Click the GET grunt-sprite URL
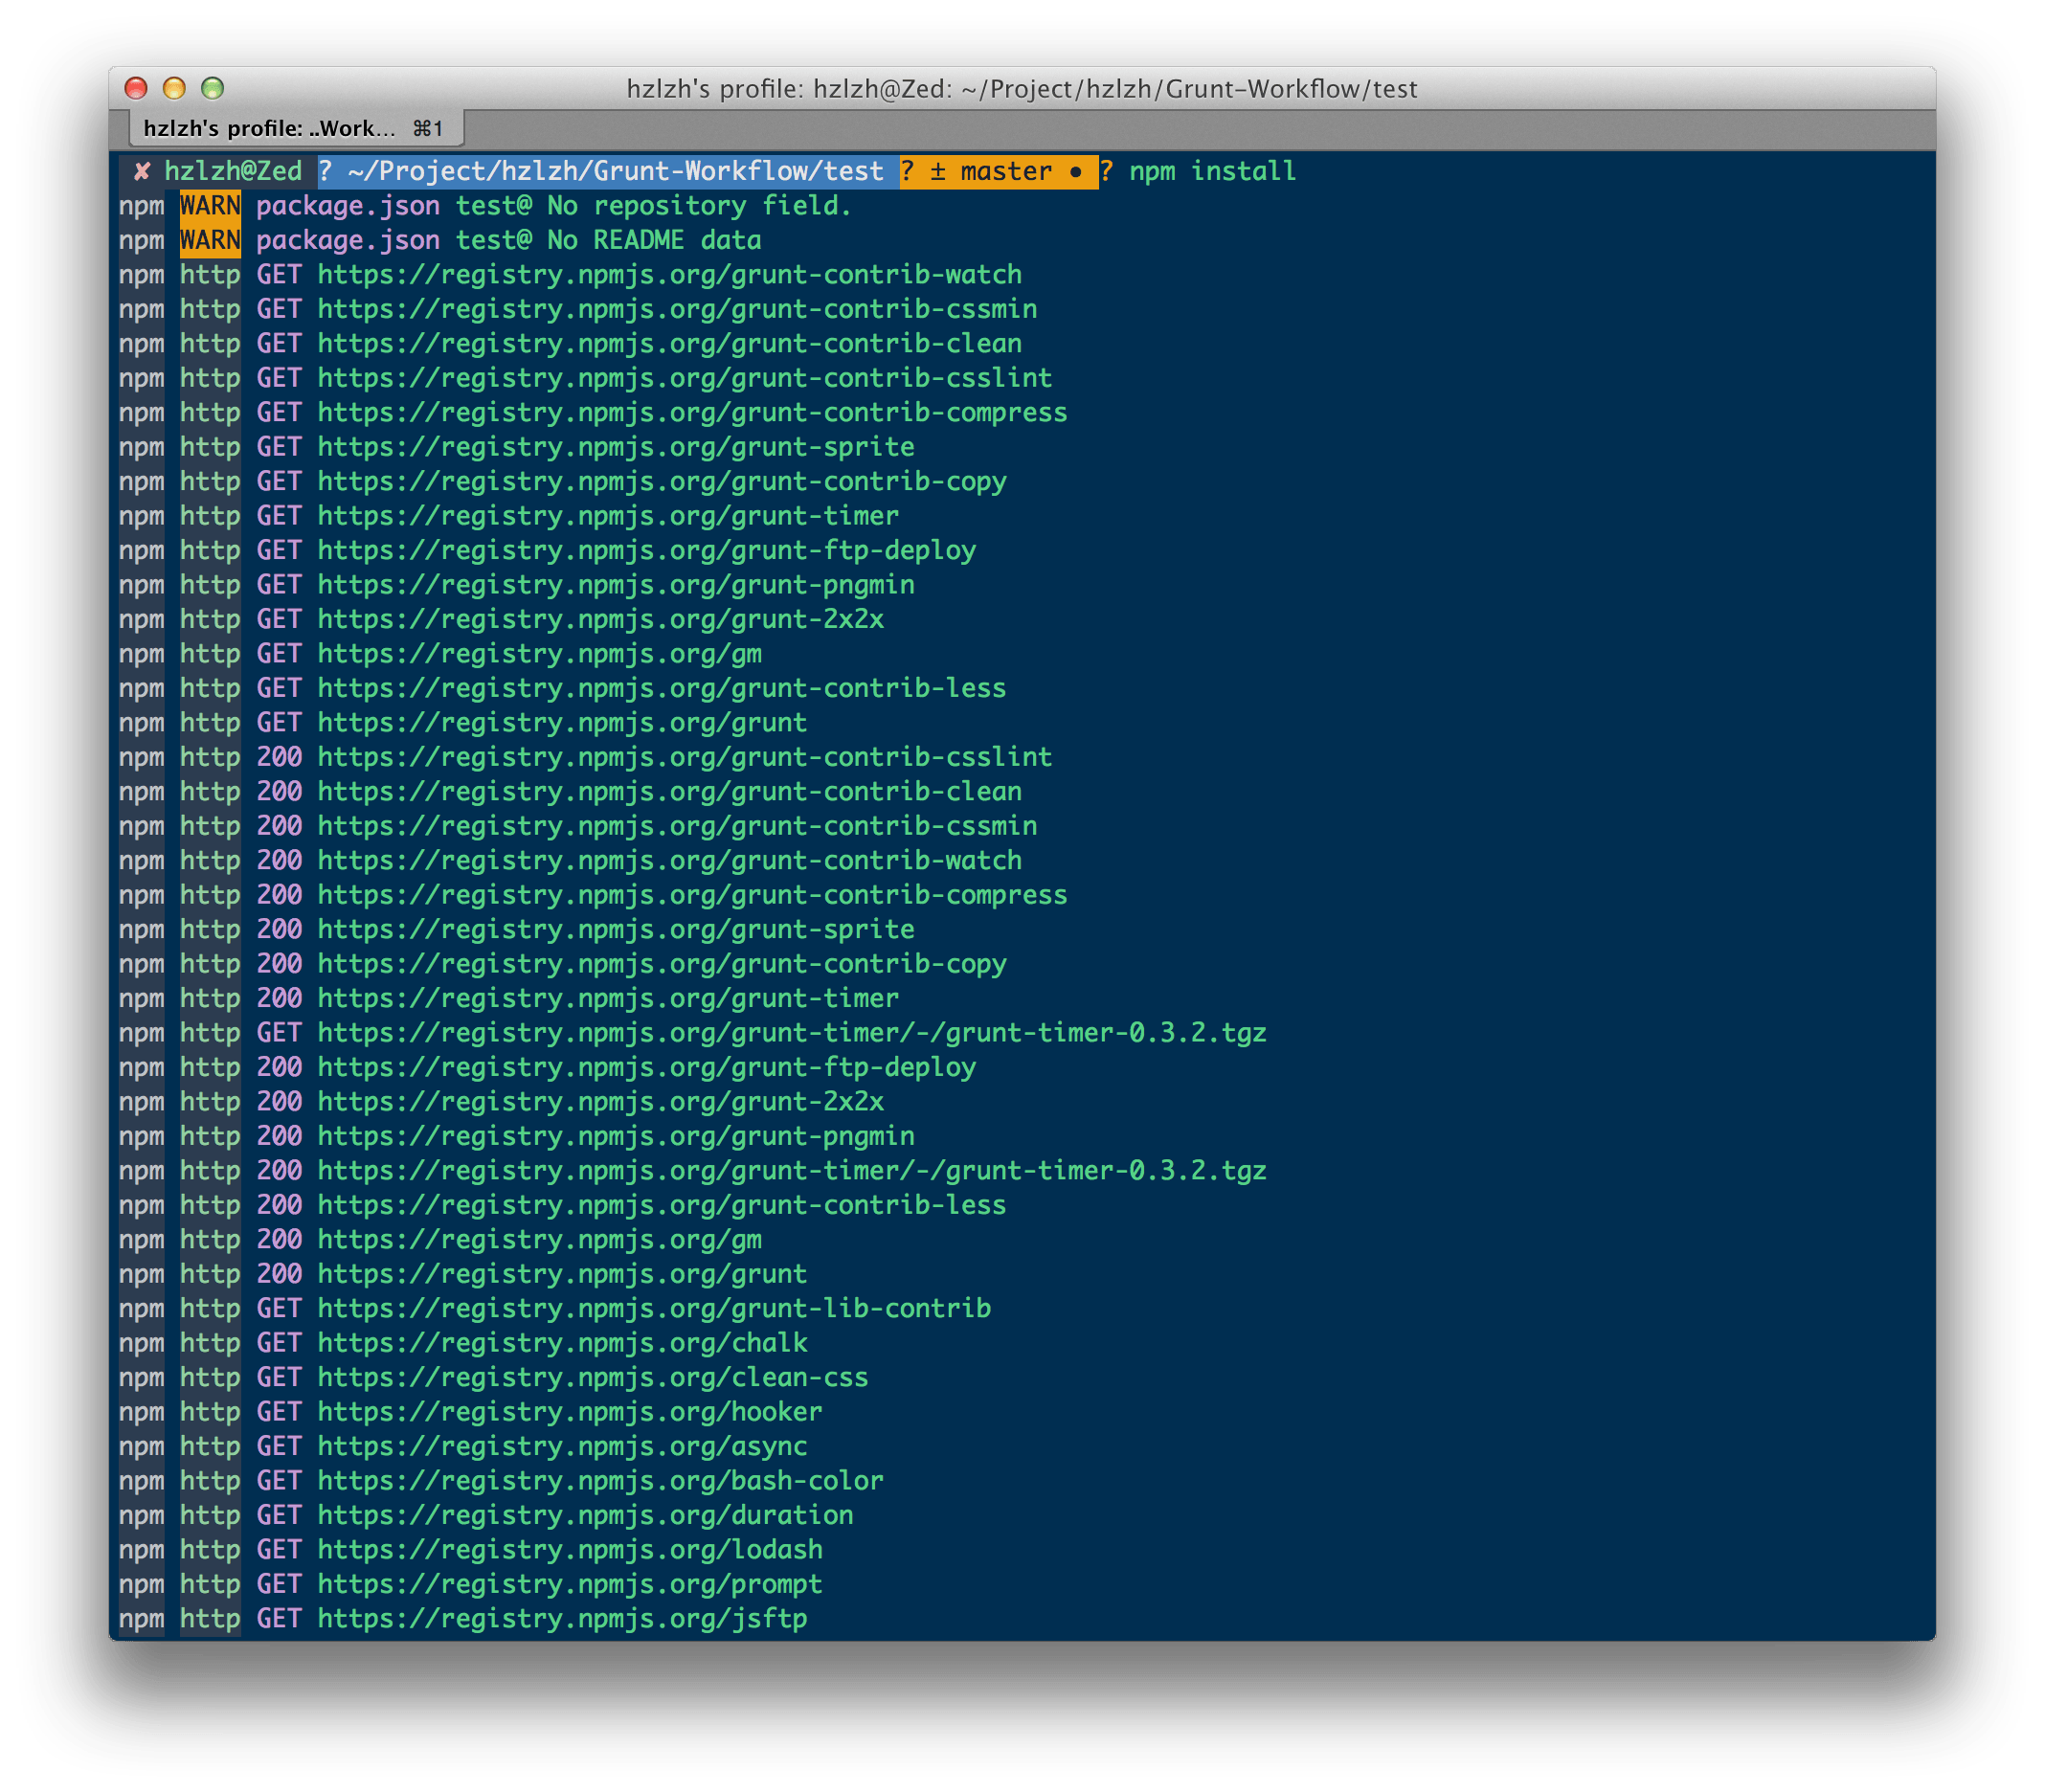 [x=616, y=447]
